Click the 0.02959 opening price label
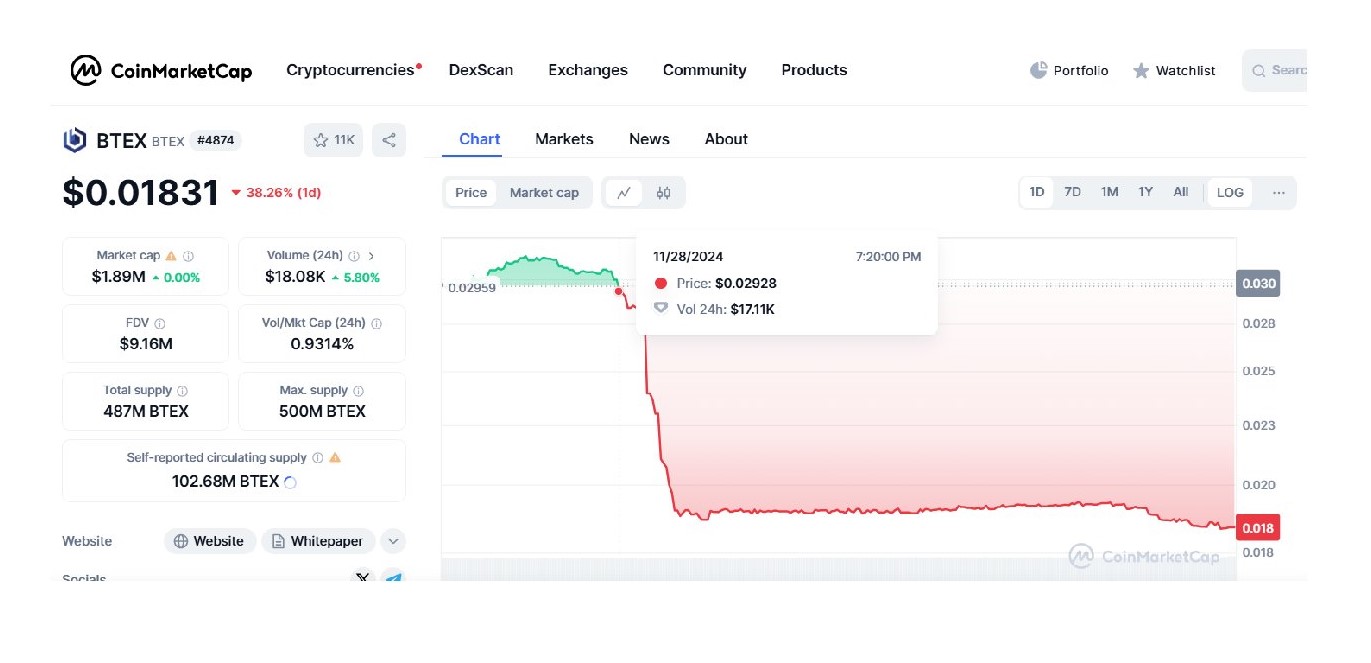 pyautogui.click(x=471, y=287)
